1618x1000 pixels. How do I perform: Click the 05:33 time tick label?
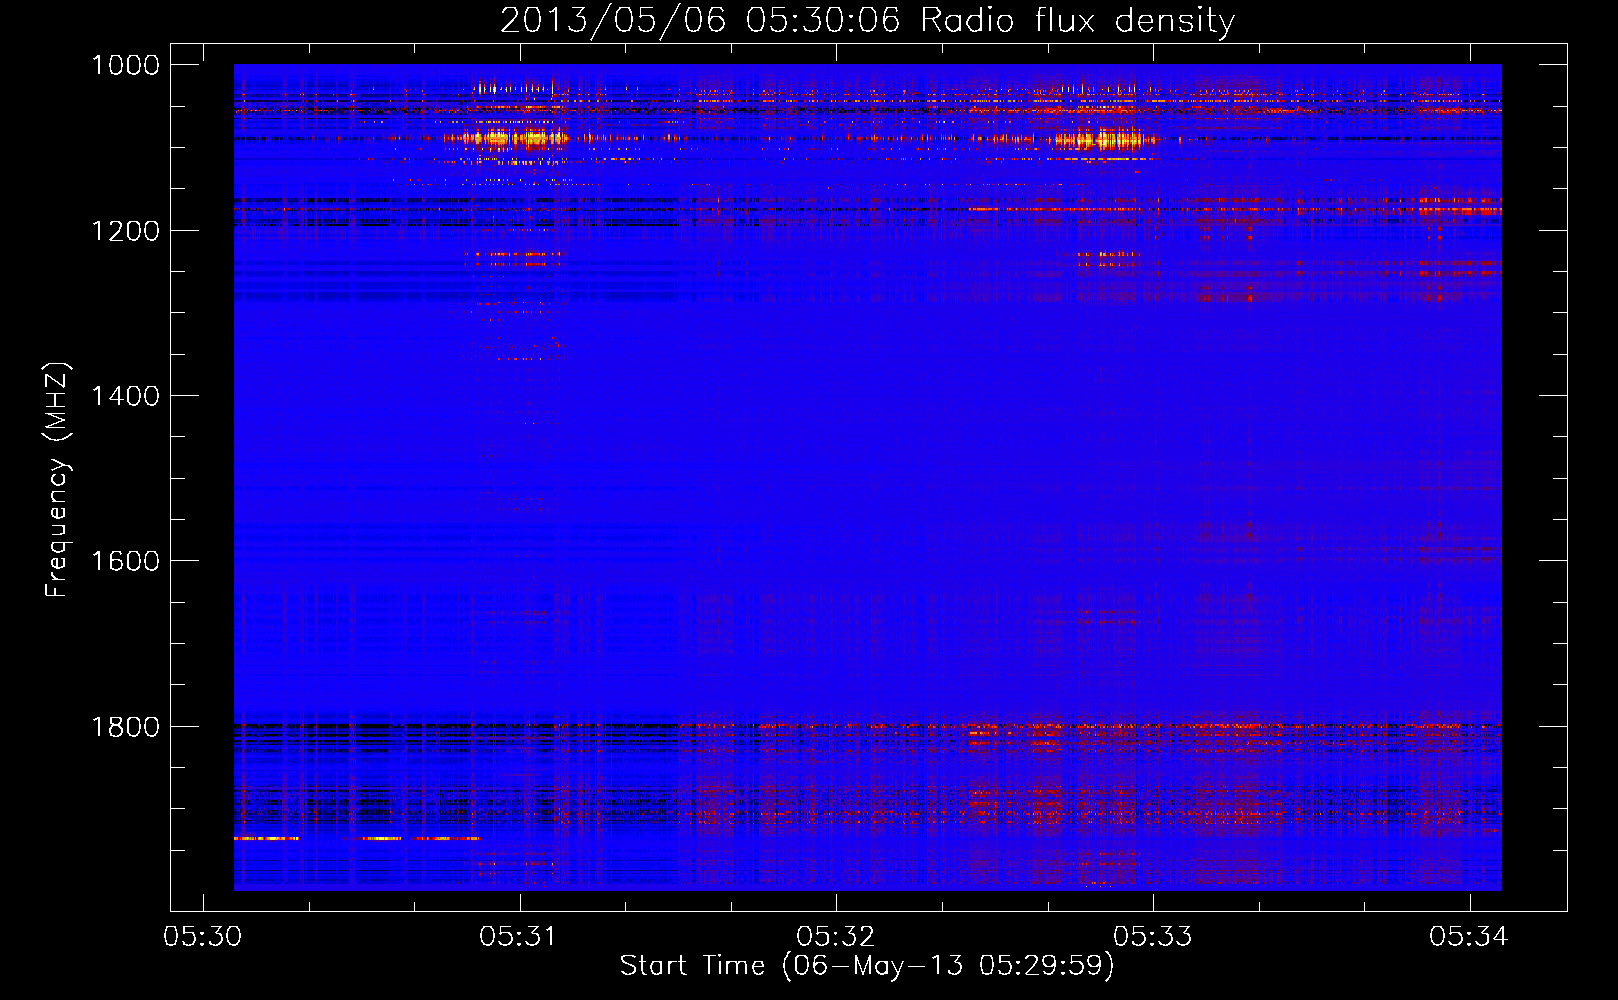pos(1152,936)
